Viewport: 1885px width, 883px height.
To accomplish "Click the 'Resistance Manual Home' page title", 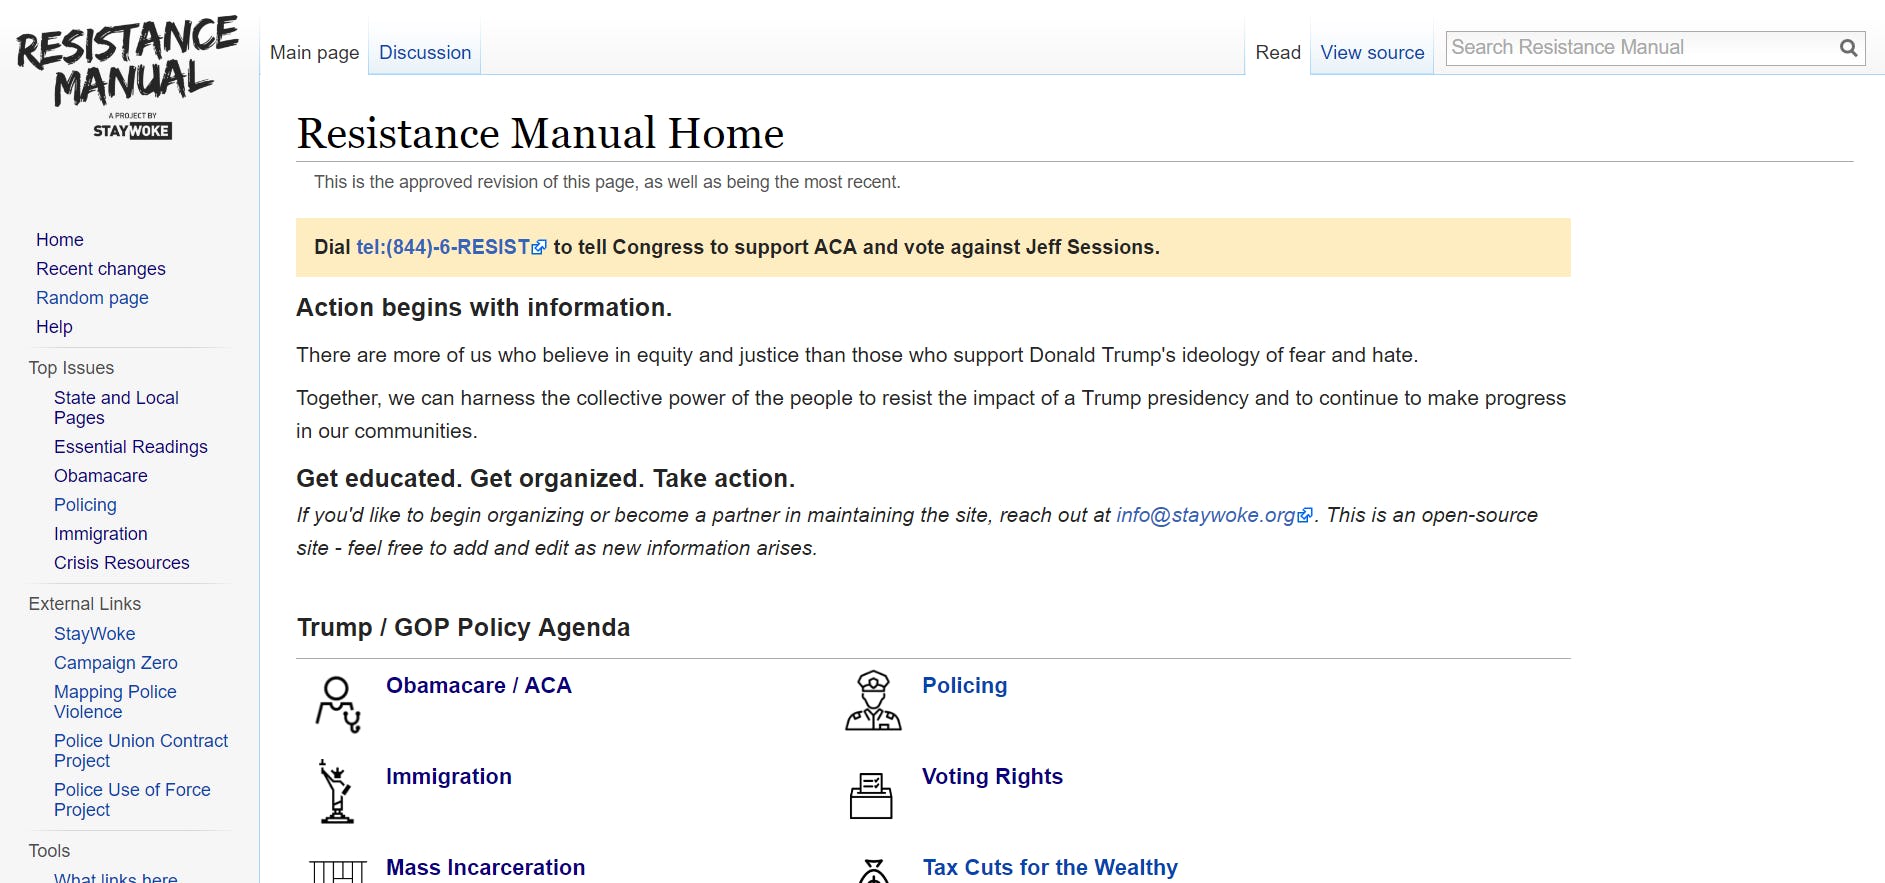I will (x=540, y=133).
